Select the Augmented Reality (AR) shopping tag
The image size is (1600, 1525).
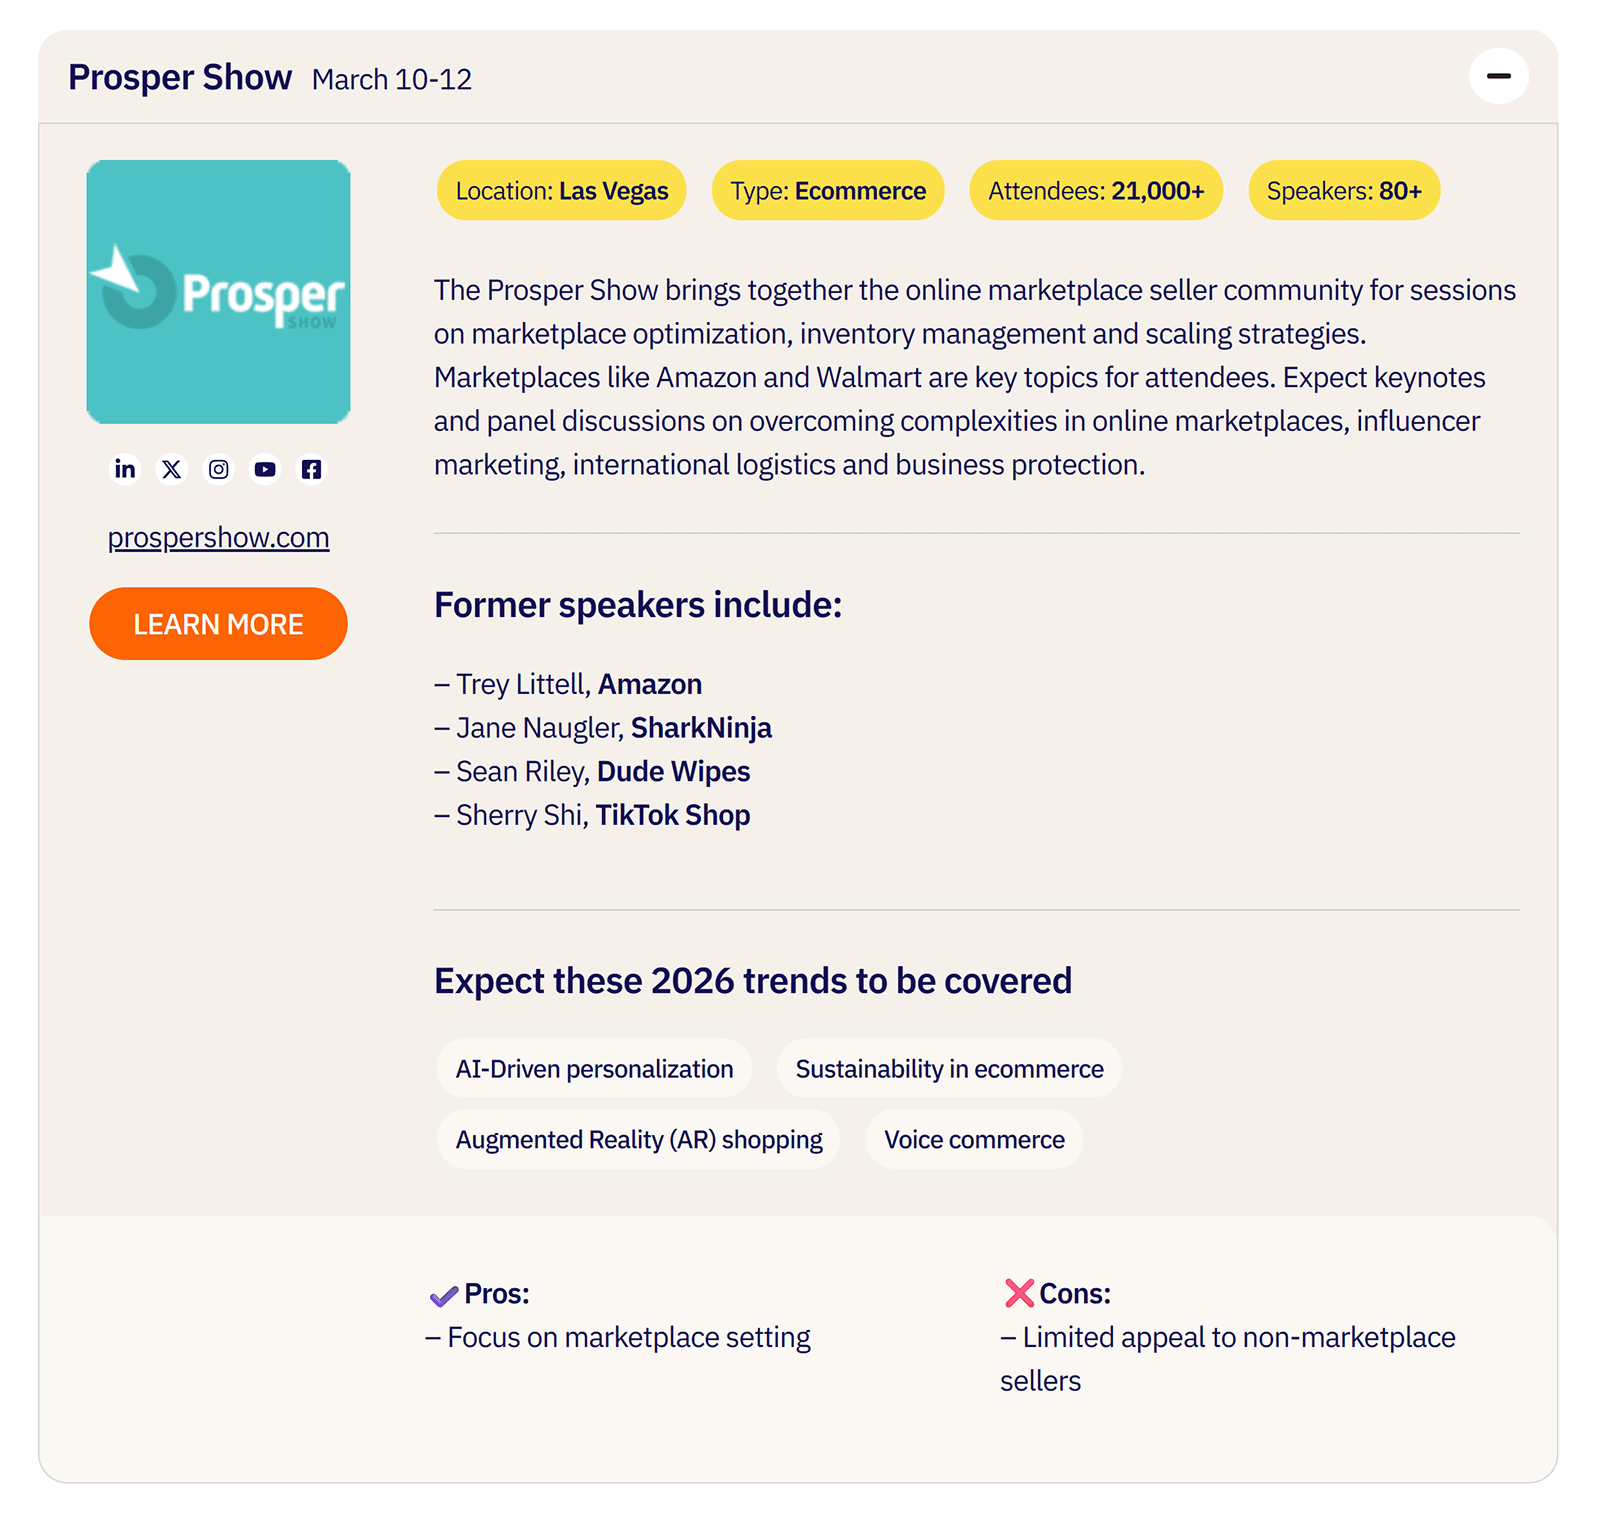click(638, 1139)
